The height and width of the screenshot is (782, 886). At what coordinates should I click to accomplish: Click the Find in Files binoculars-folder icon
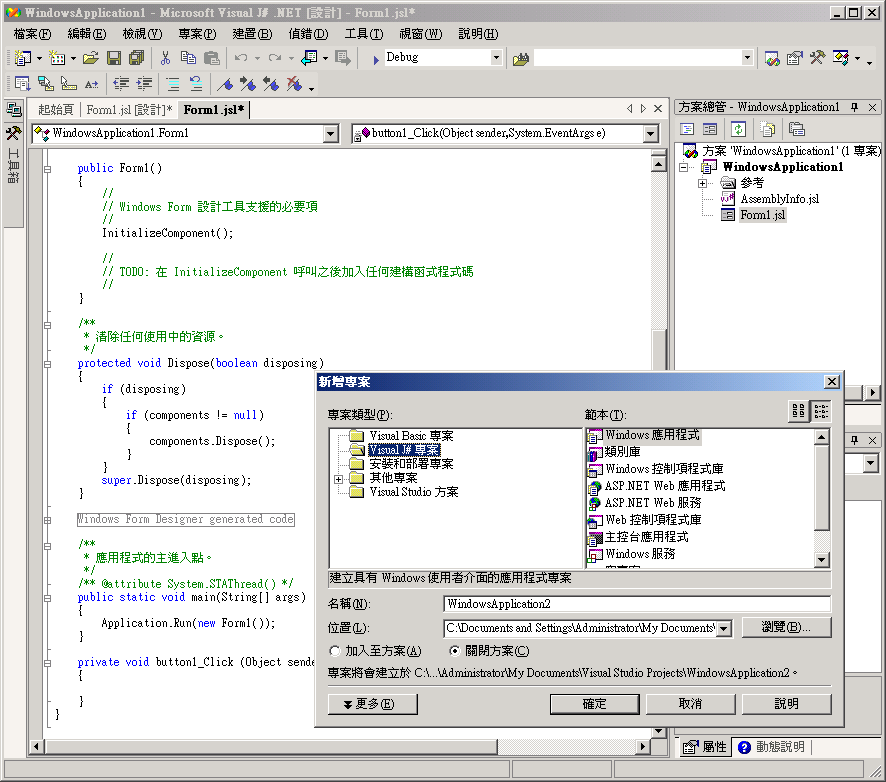click(x=520, y=58)
